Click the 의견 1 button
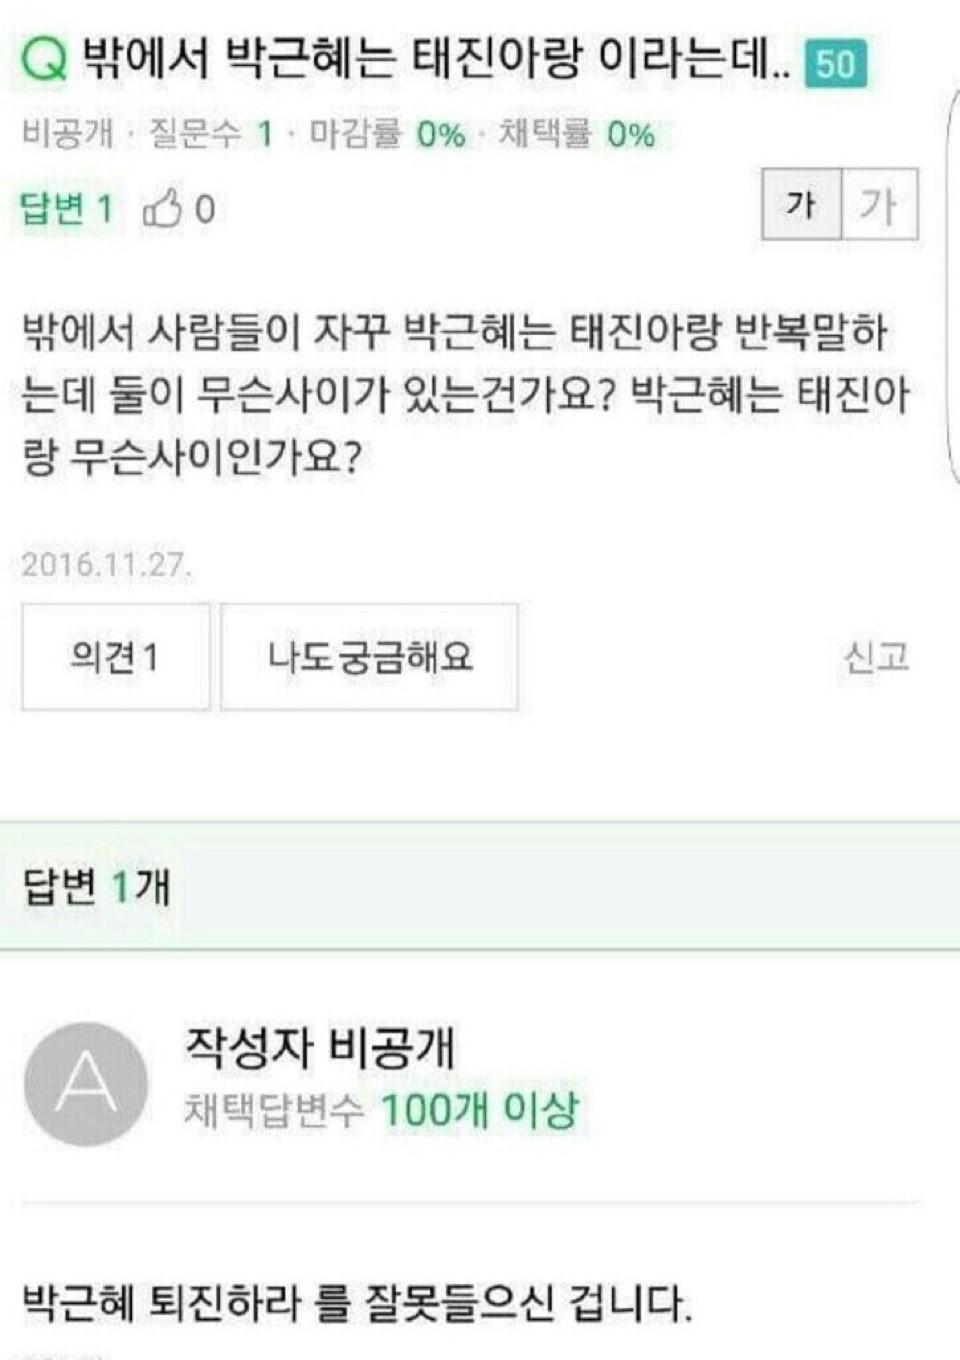The width and height of the screenshot is (960, 1360). click(116, 657)
